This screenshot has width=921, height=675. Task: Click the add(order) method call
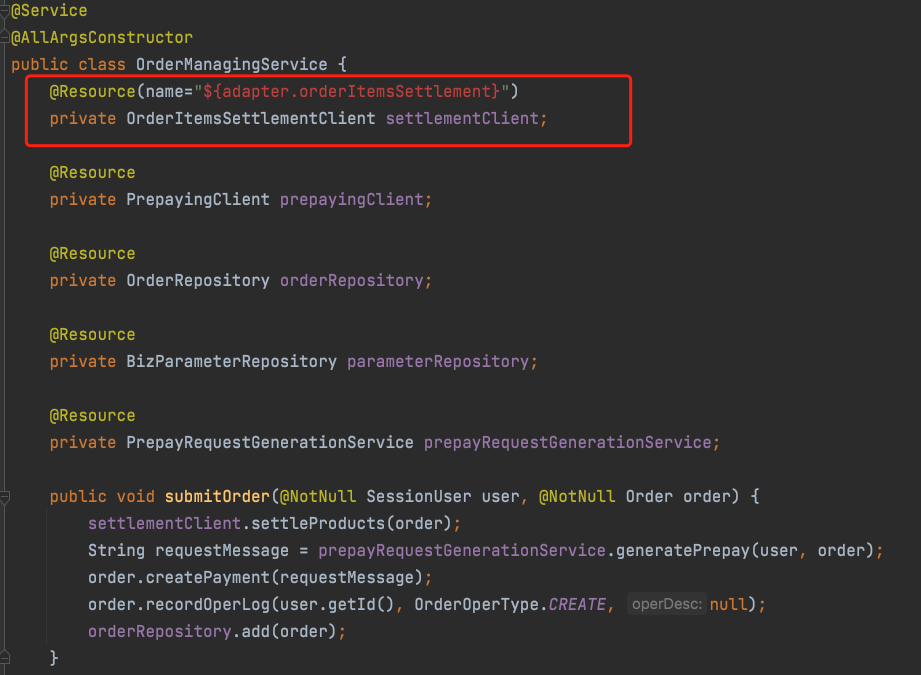pos(289,632)
